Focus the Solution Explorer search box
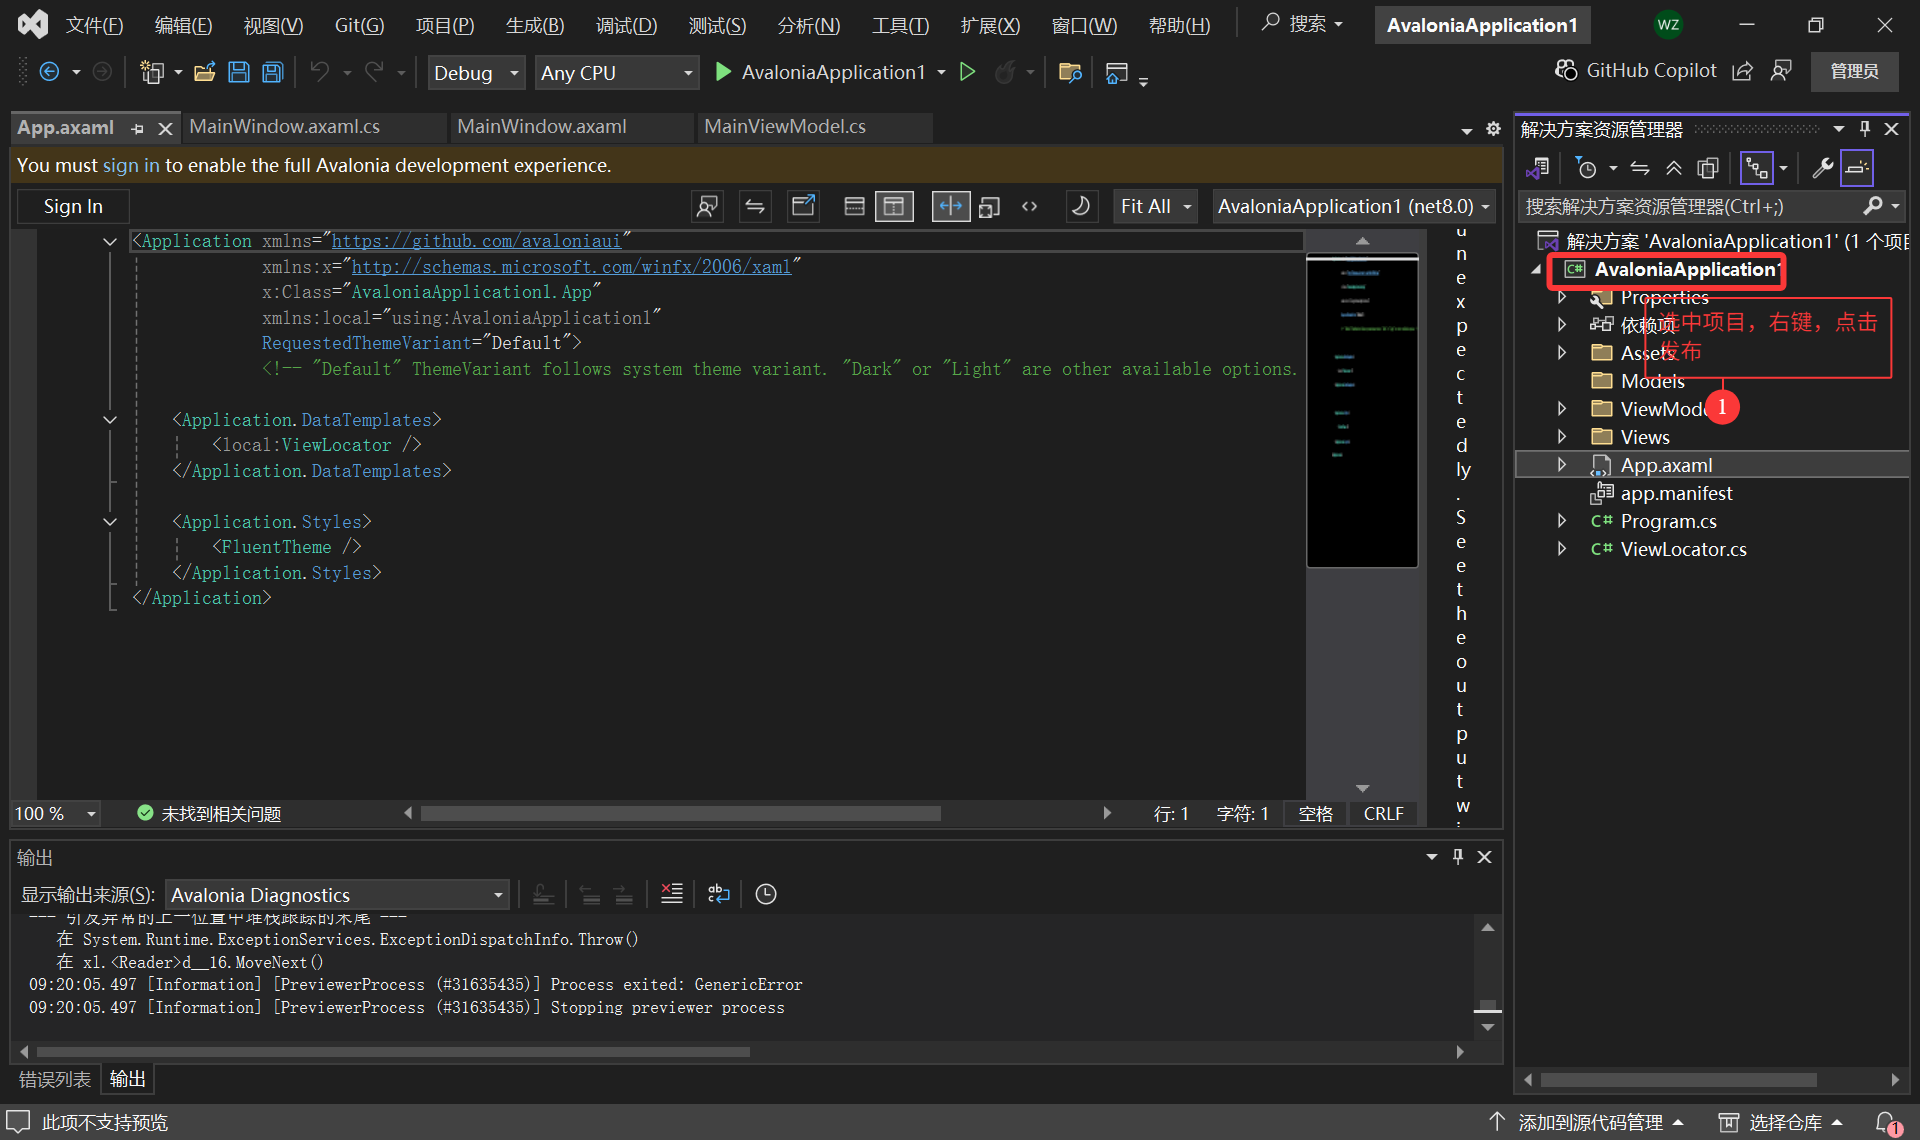The width and height of the screenshot is (1920, 1140). pos(1690,206)
